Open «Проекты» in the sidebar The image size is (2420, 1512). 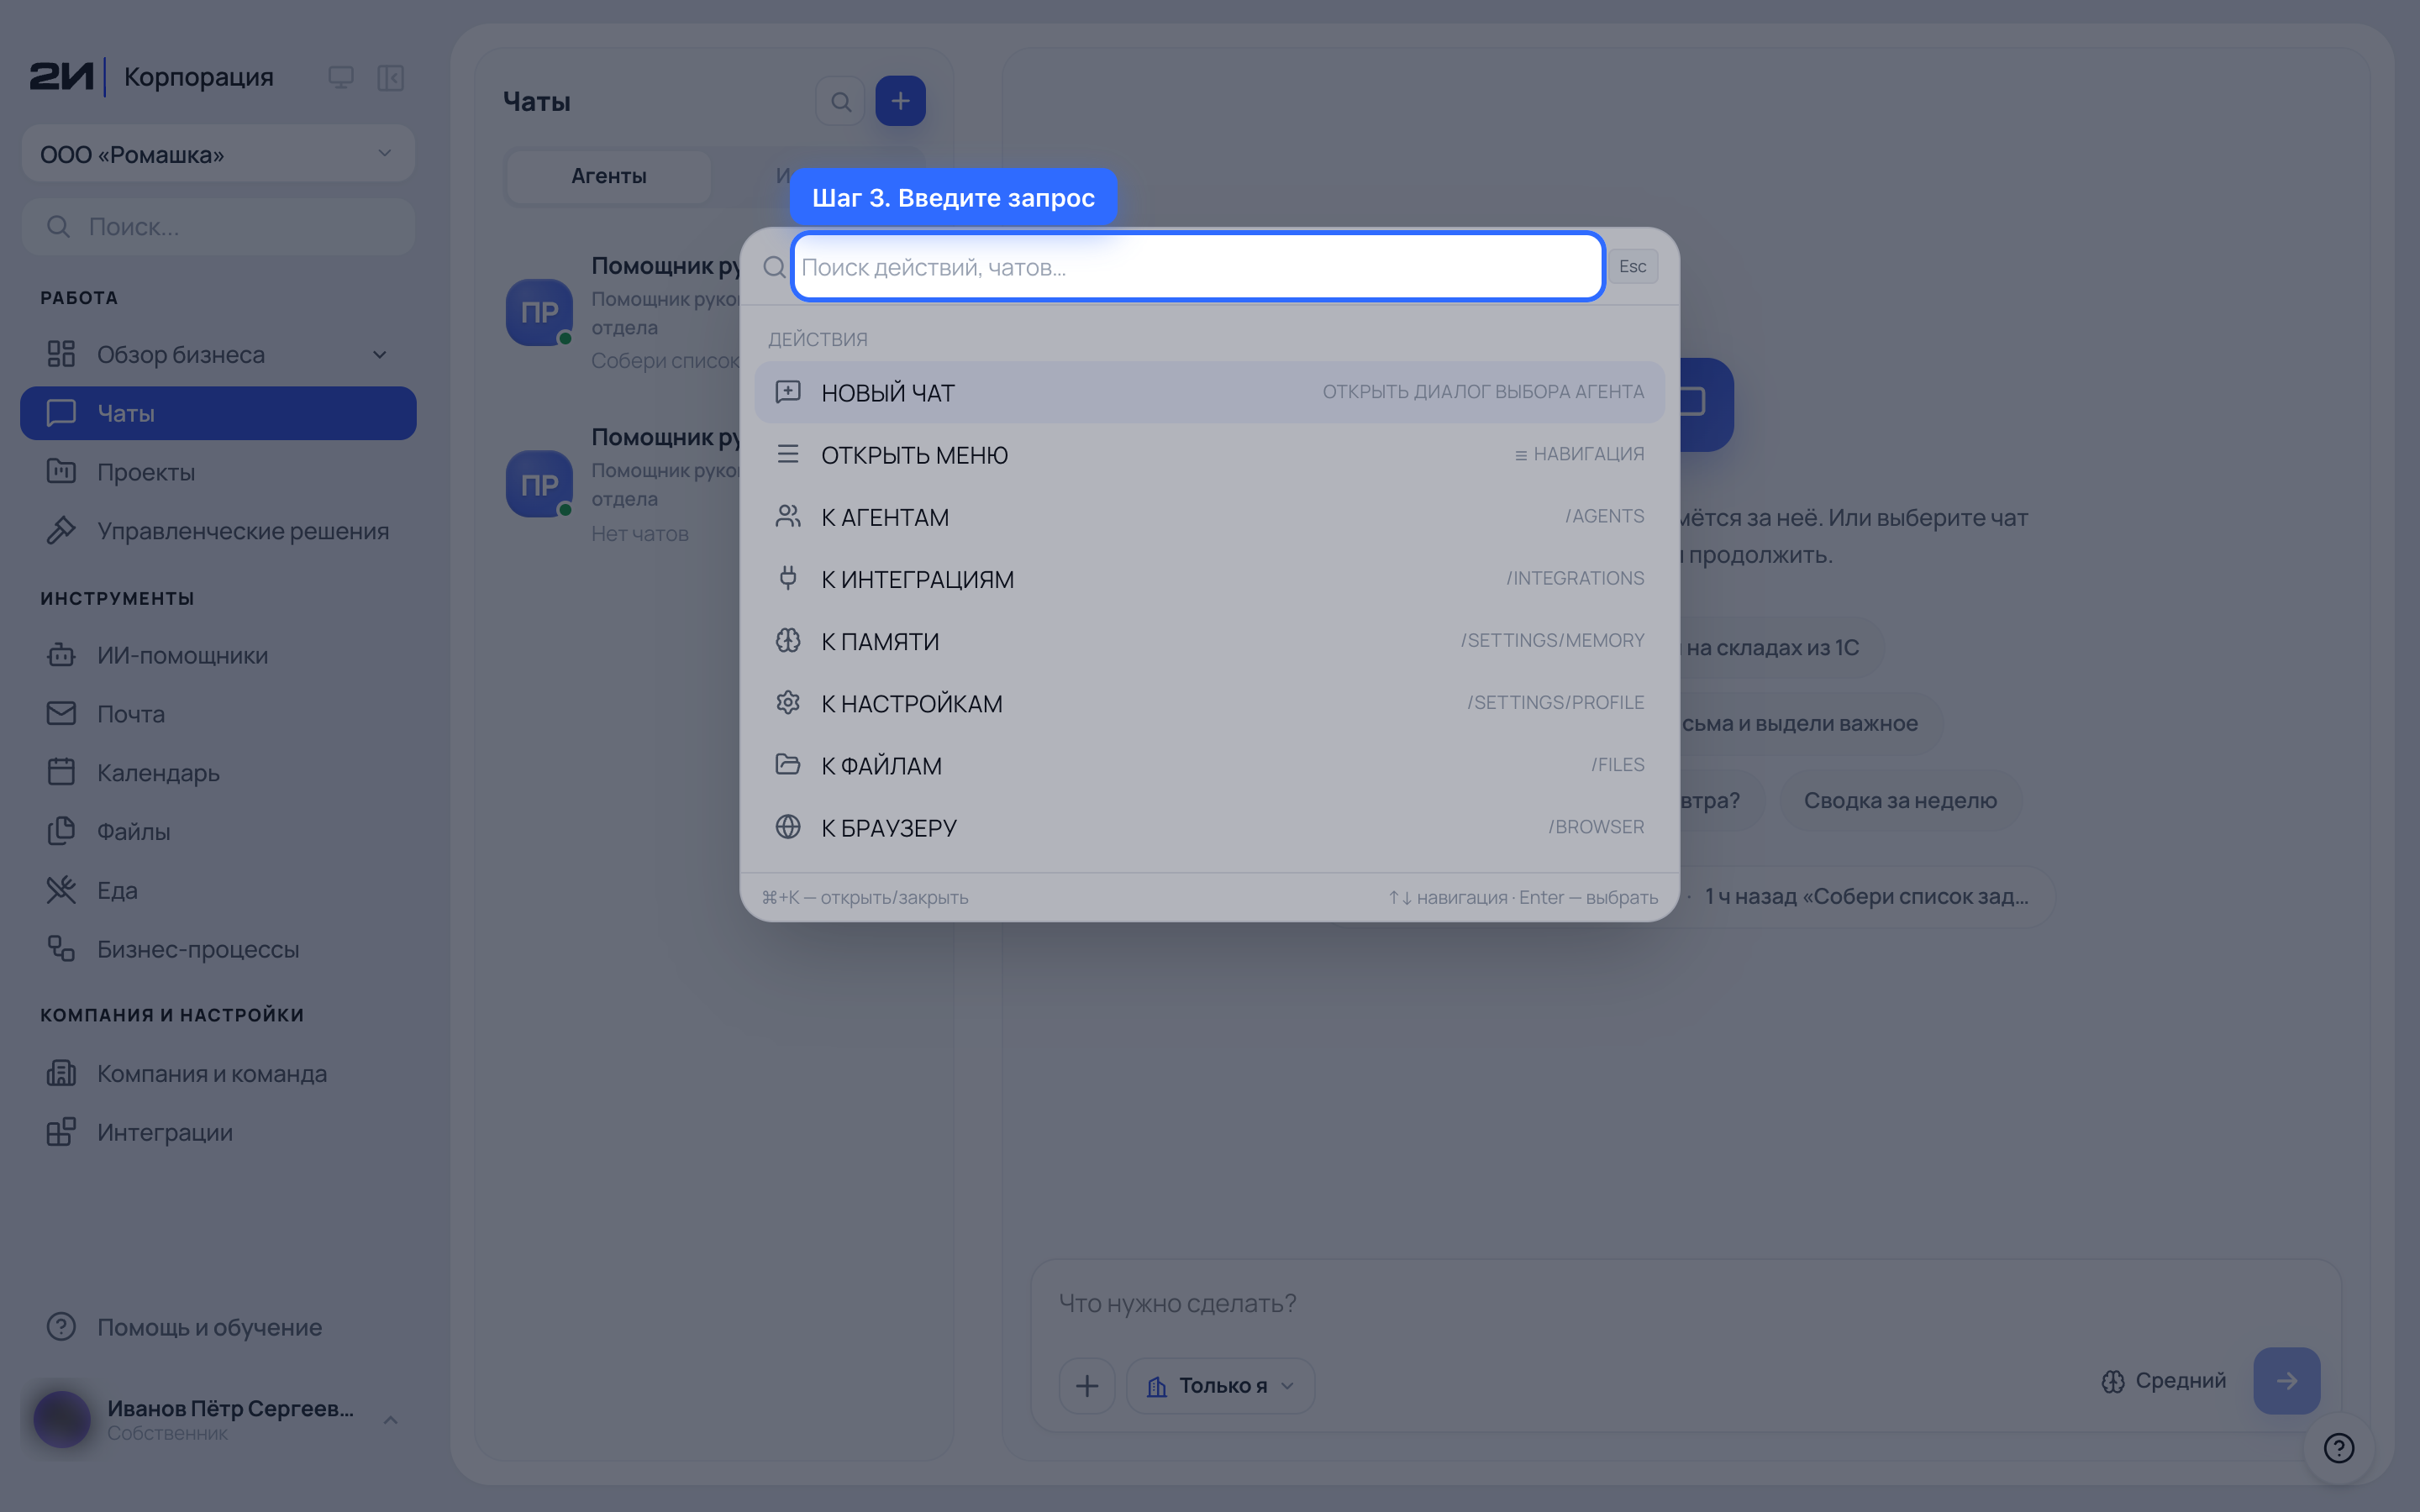coord(218,472)
